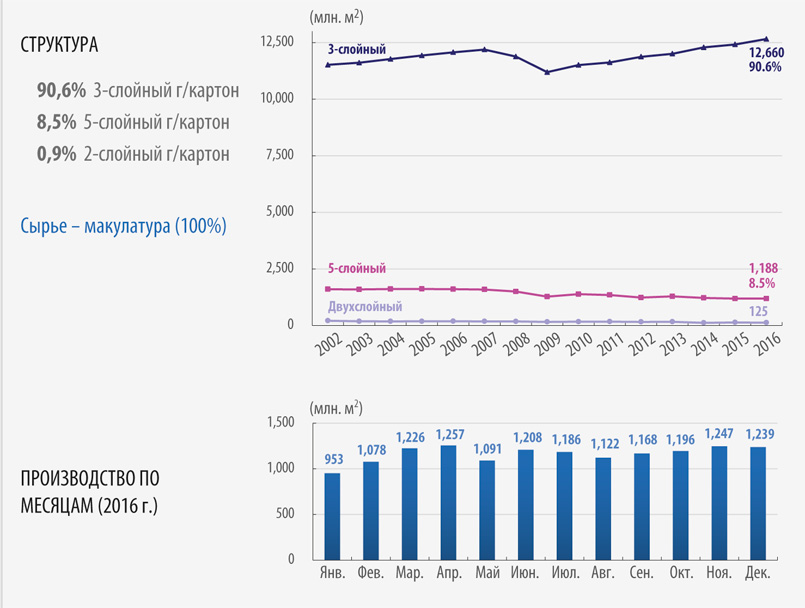Click the 125 value label
Image resolution: width=805 pixels, height=608 pixels.
pos(758,311)
